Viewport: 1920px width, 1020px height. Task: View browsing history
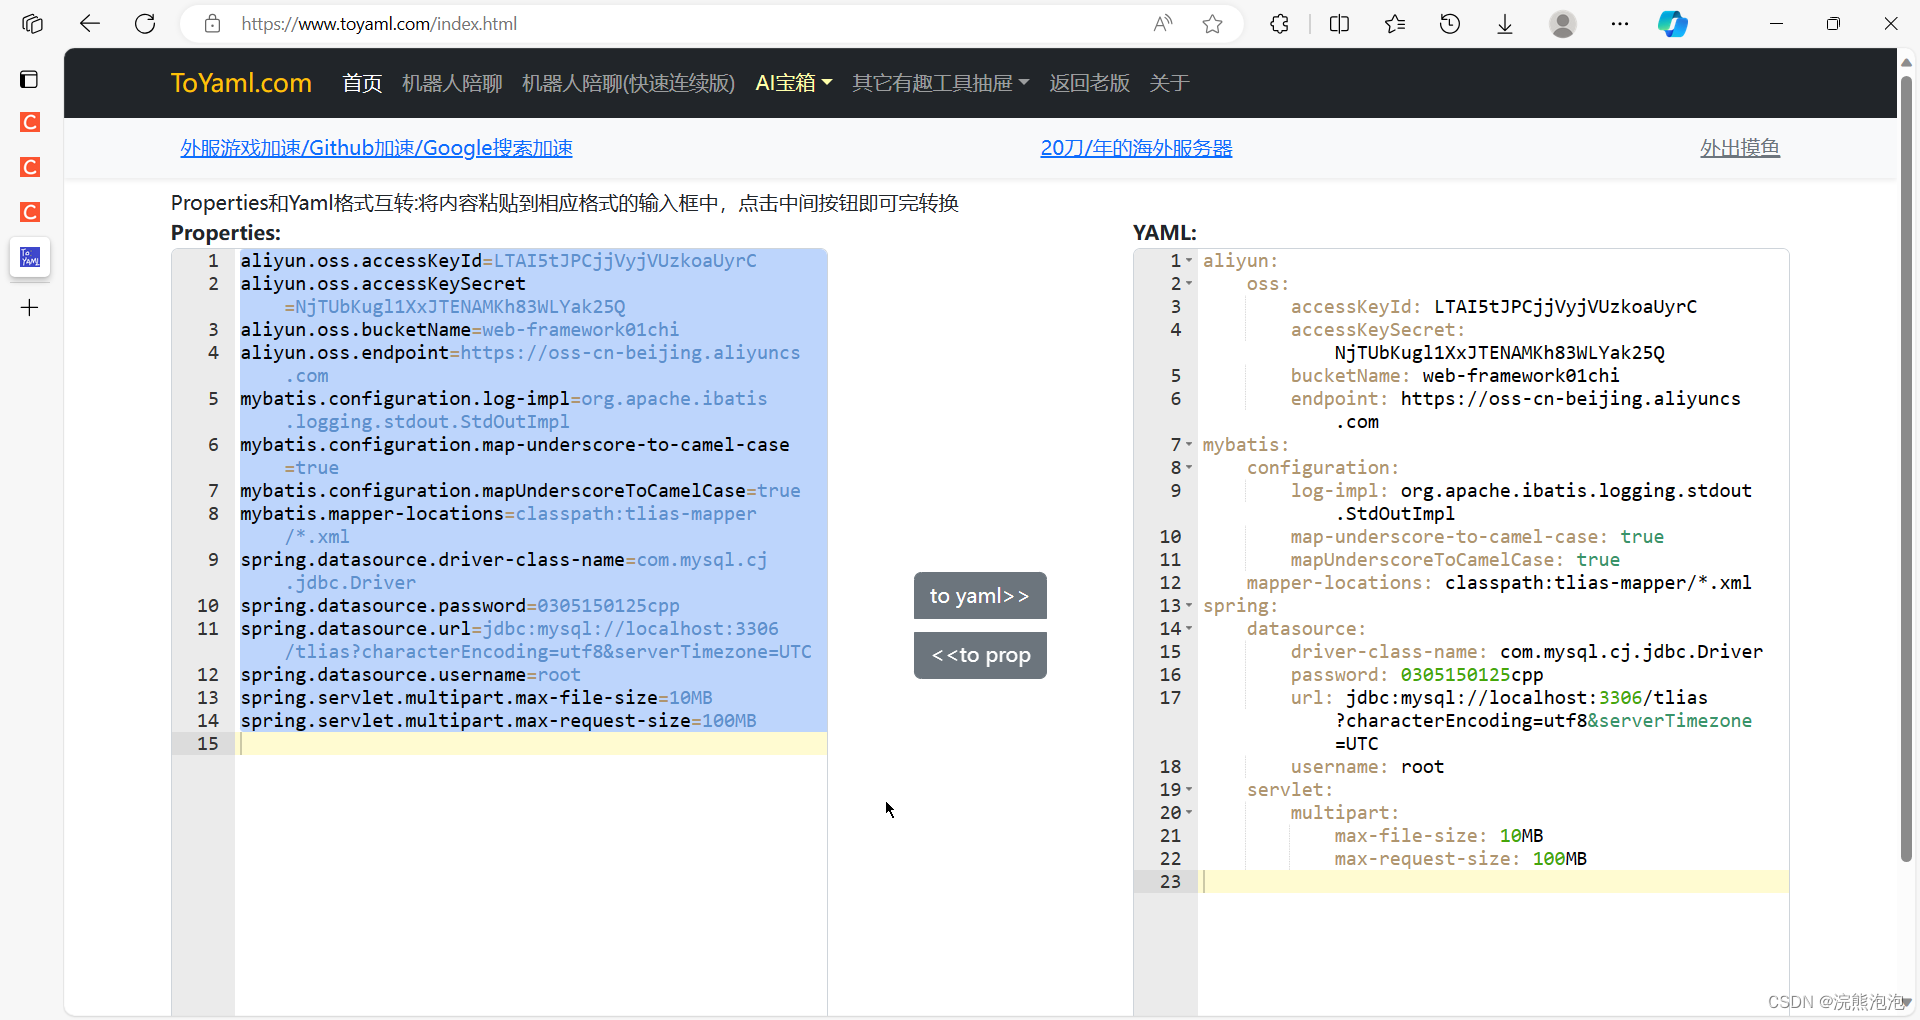click(1450, 23)
